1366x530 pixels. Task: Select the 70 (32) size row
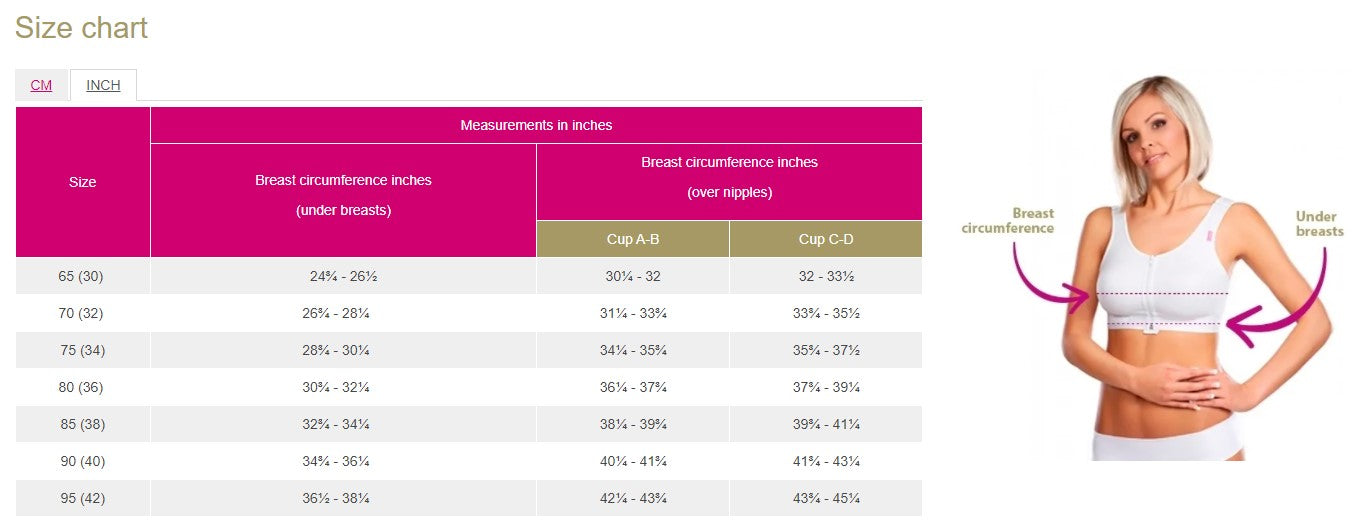pos(82,313)
